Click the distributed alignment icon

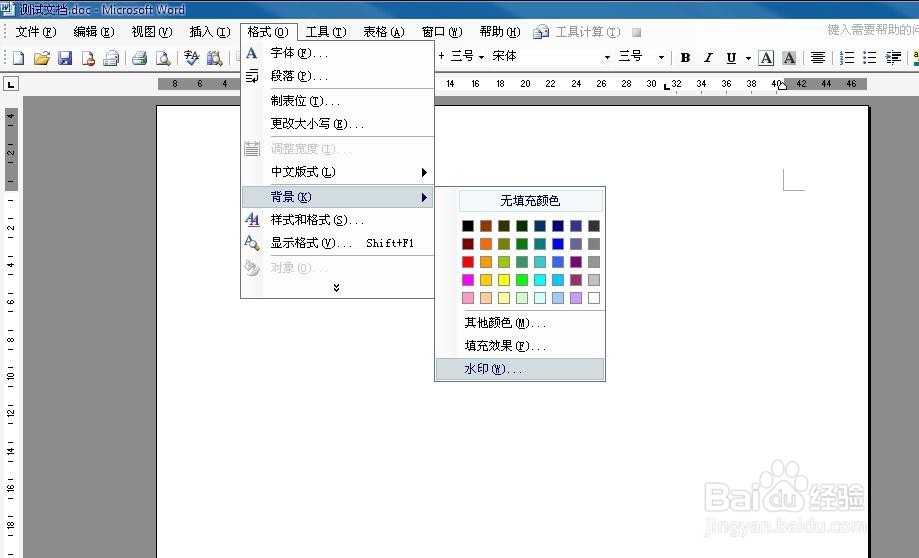(x=818, y=57)
